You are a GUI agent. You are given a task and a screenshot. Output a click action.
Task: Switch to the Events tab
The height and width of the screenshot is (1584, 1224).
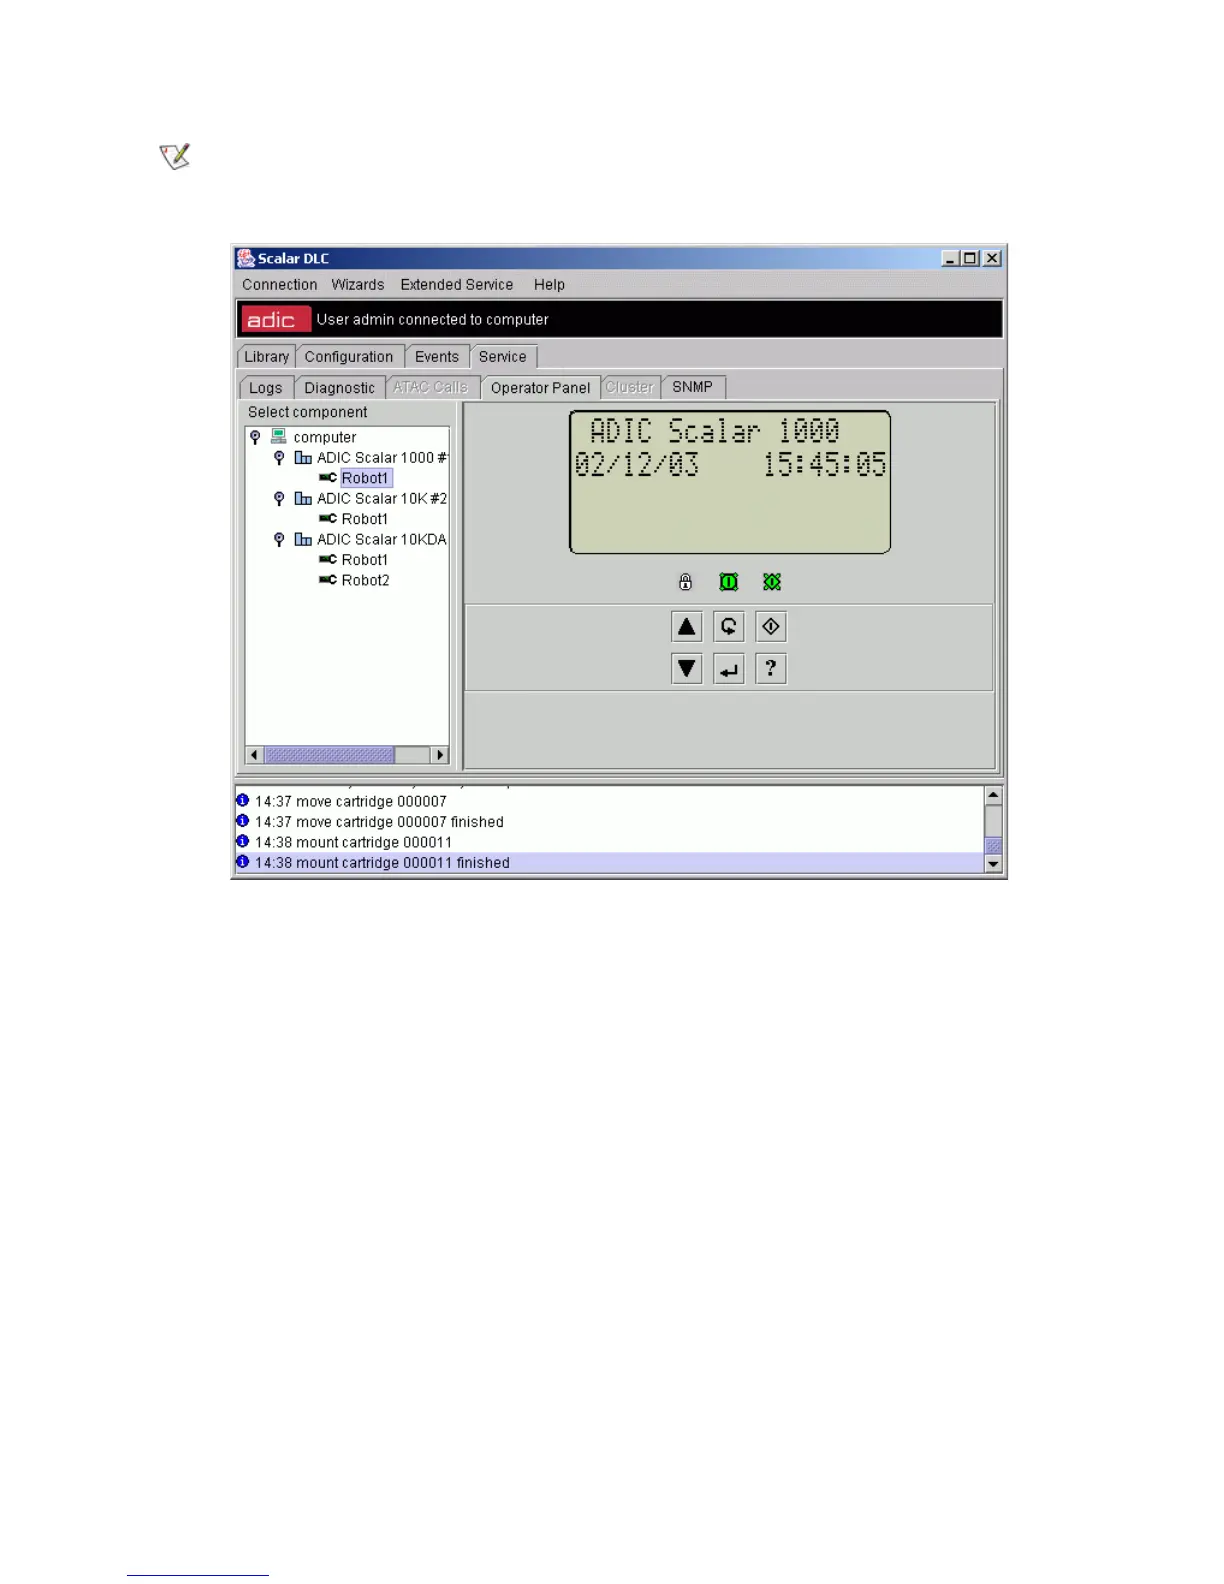click(x=437, y=357)
